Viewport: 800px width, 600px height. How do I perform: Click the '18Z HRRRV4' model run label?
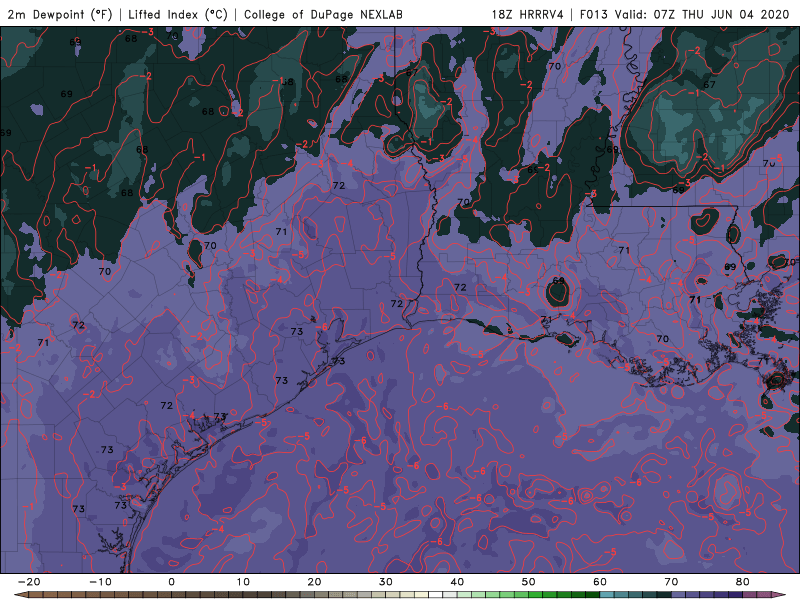527,14
